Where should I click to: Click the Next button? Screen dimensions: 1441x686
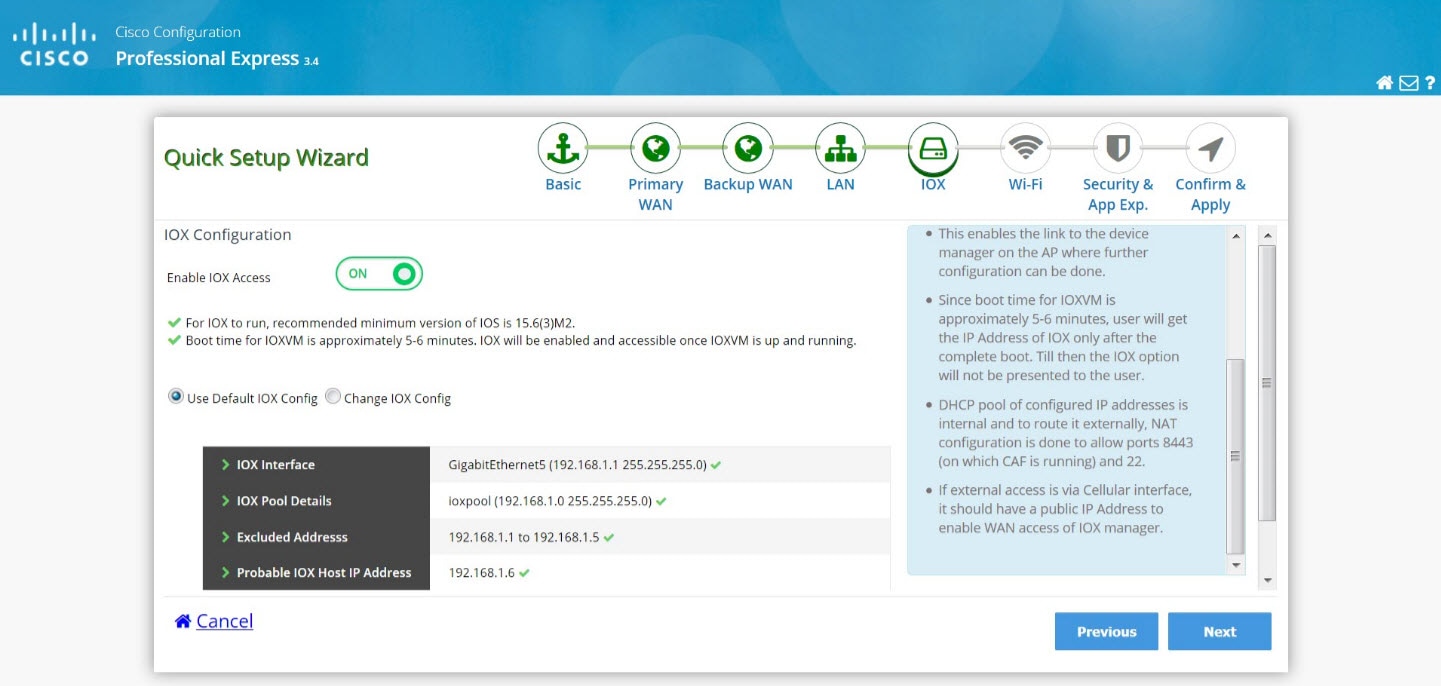coord(1220,632)
